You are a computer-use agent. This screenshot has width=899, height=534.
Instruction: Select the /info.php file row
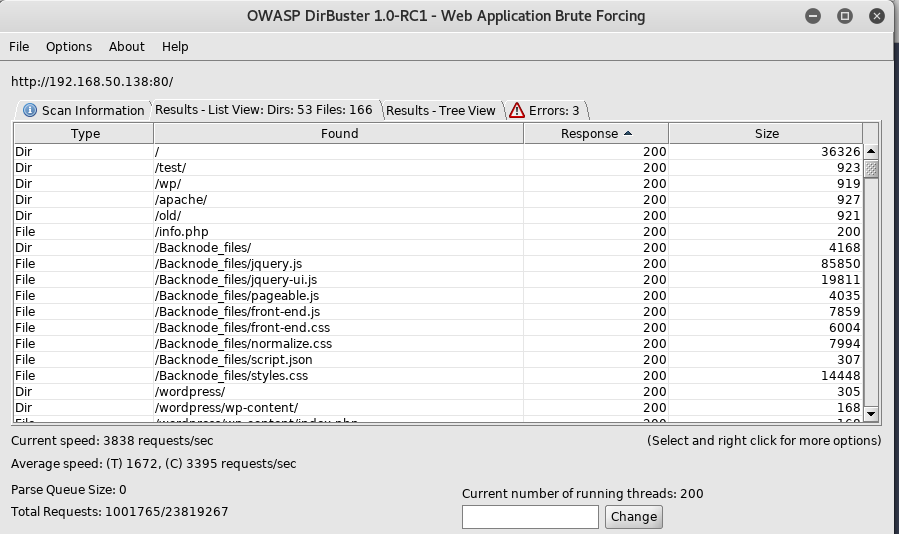438,232
